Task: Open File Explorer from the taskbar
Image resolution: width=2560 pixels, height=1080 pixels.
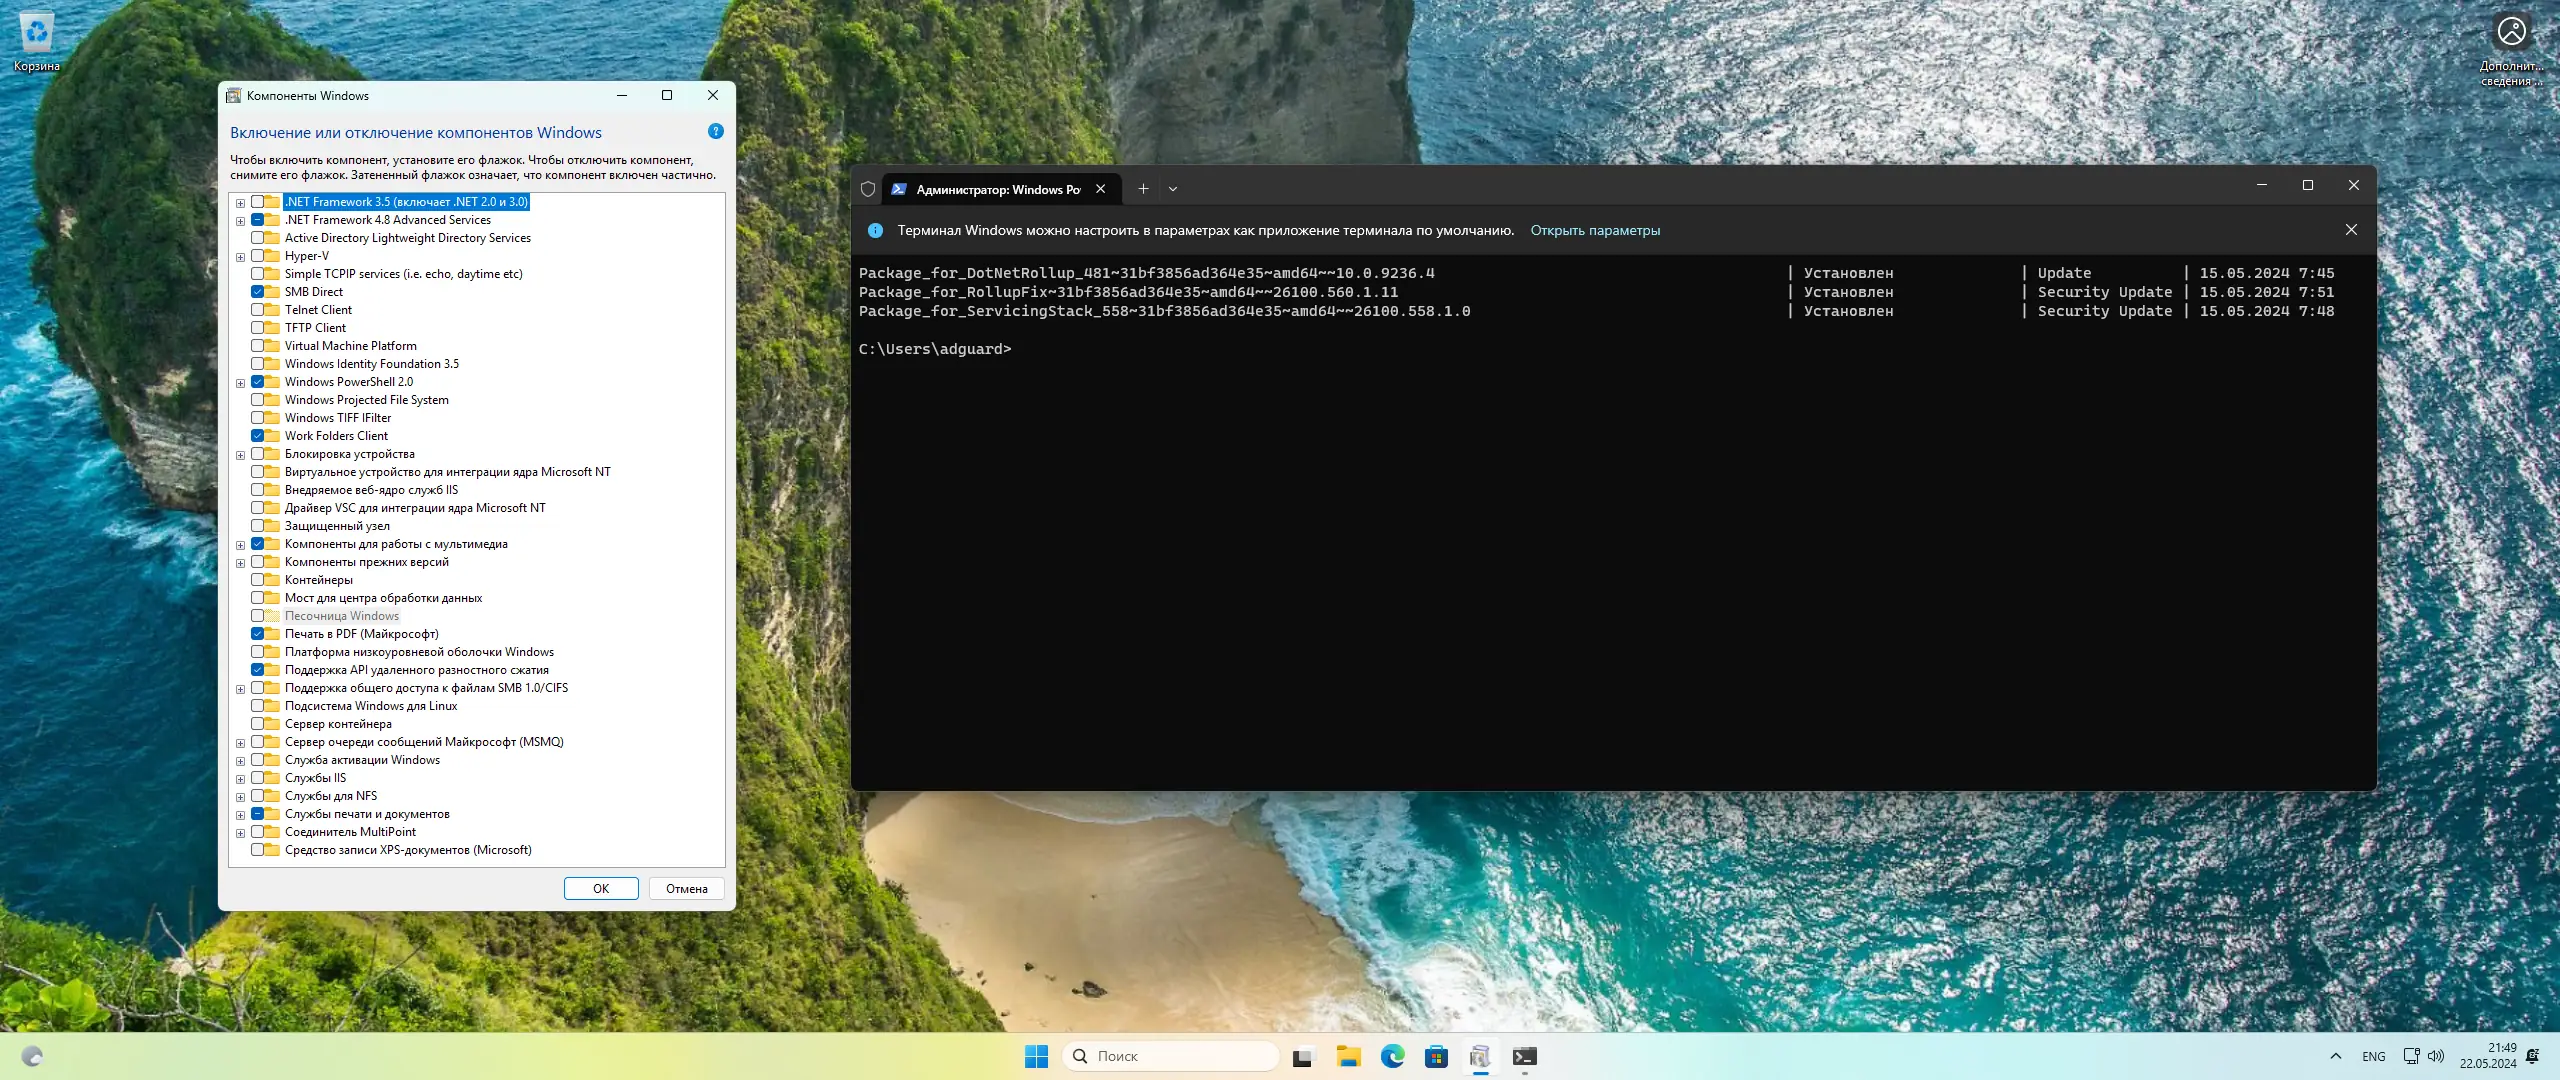Action: pyautogui.click(x=1348, y=1056)
